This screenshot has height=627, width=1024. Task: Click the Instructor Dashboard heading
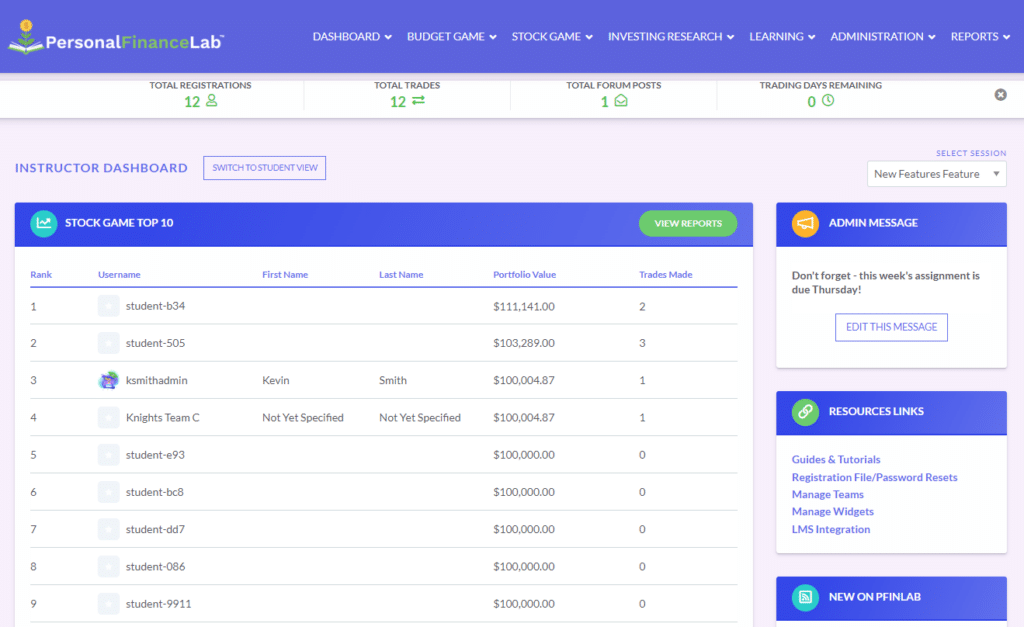click(x=101, y=168)
